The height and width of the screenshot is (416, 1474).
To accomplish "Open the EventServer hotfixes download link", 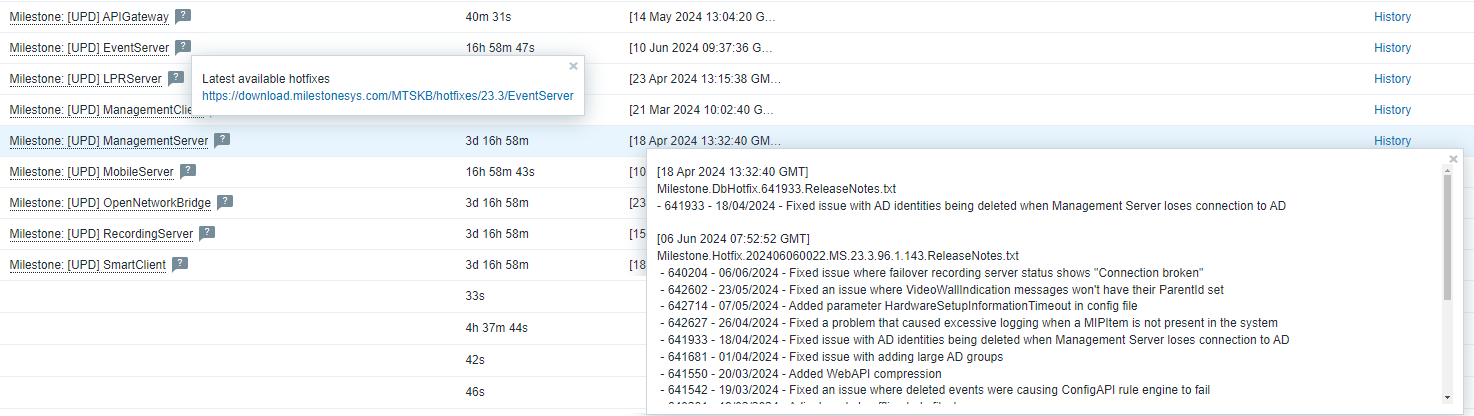I will coord(388,96).
